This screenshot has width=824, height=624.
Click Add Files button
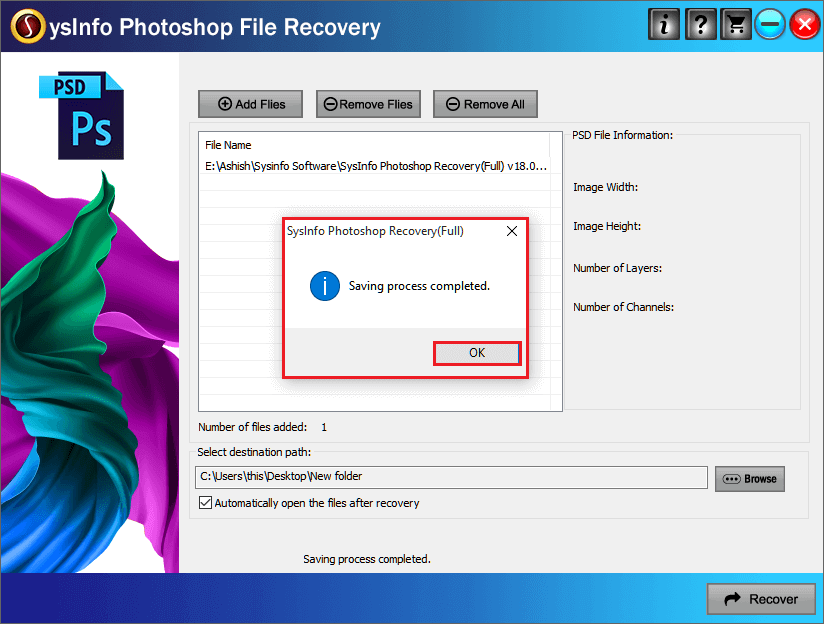tap(251, 104)
